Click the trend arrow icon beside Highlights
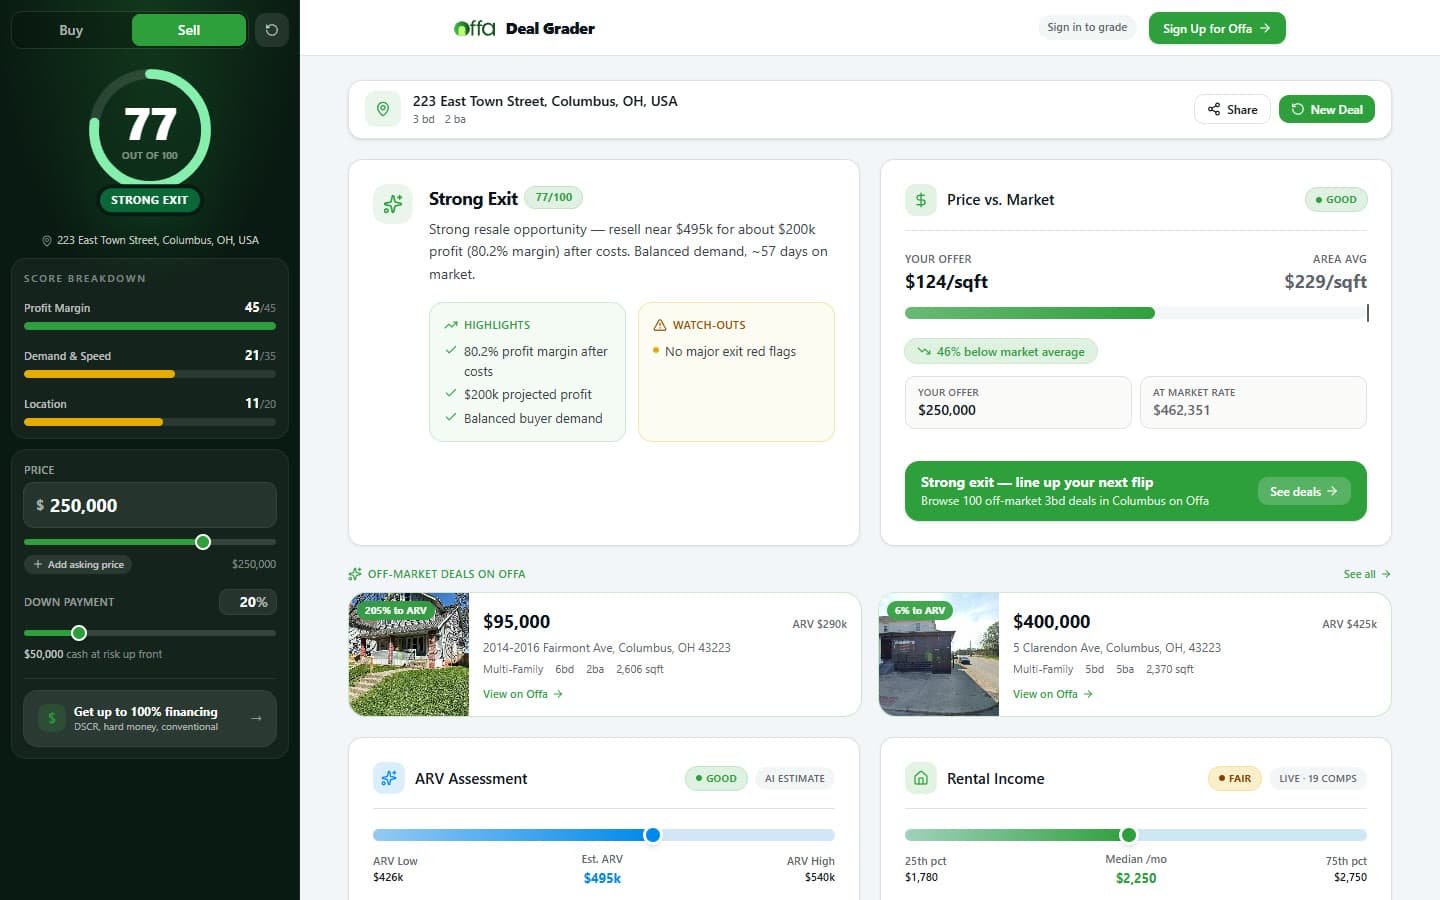The image size is (1440, 900). [451, 325]
